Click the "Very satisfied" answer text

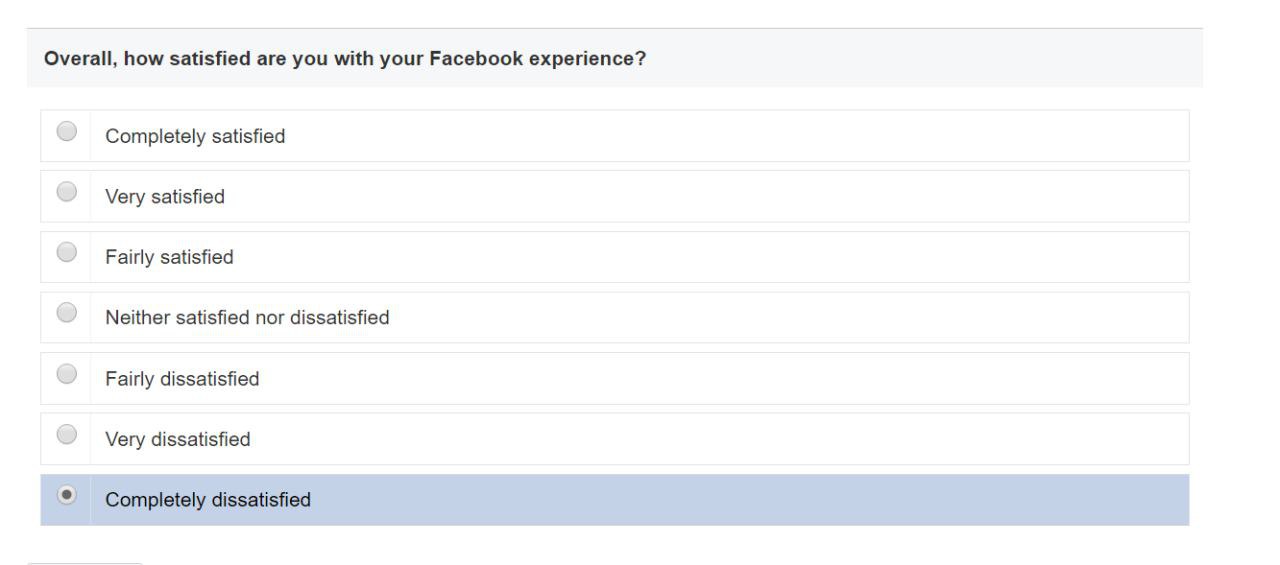tap(165, 197)
